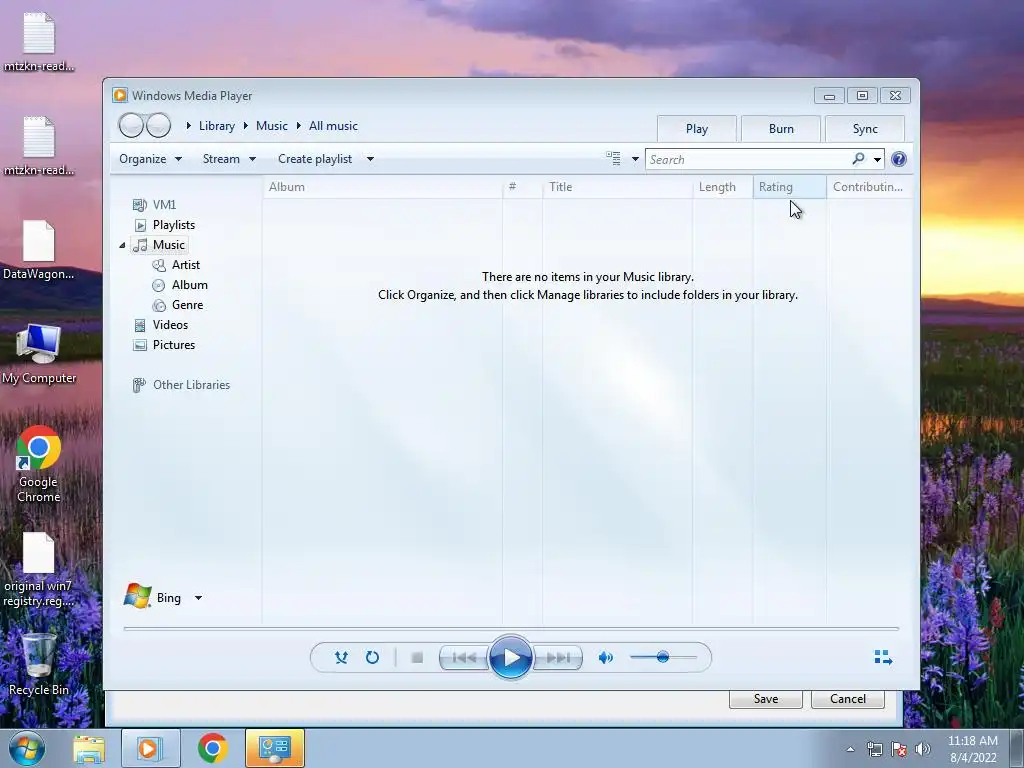Image resolution: width=1024 pixels, height=768 pixels.
Task: Sort by Contributing artist column header
Action: point(868,187)
